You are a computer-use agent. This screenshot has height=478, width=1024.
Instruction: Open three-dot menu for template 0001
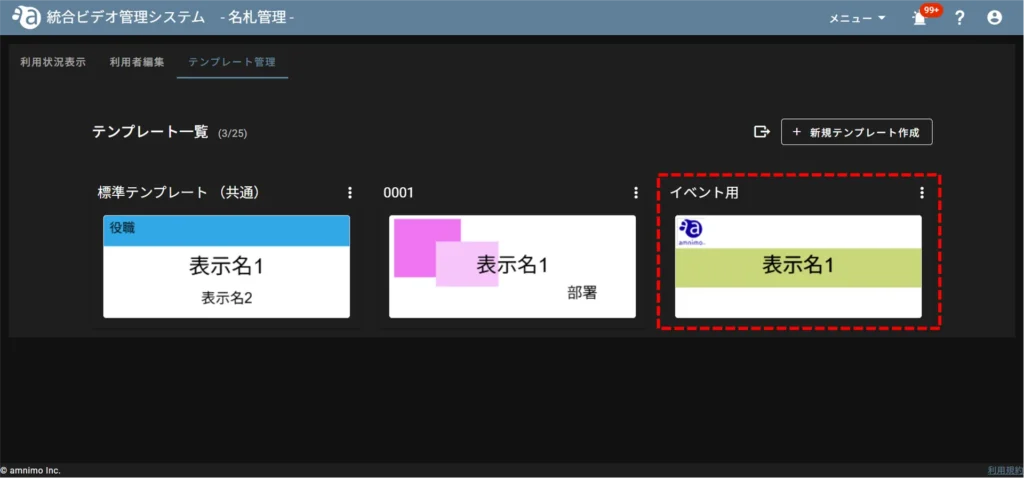636,193
